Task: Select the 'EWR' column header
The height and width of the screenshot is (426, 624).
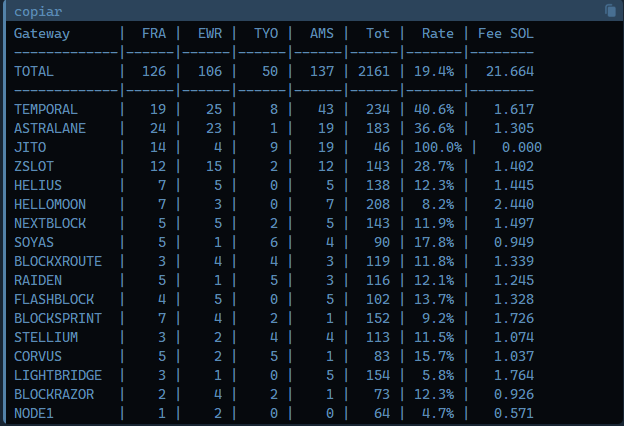Action: tap(210, 33)
